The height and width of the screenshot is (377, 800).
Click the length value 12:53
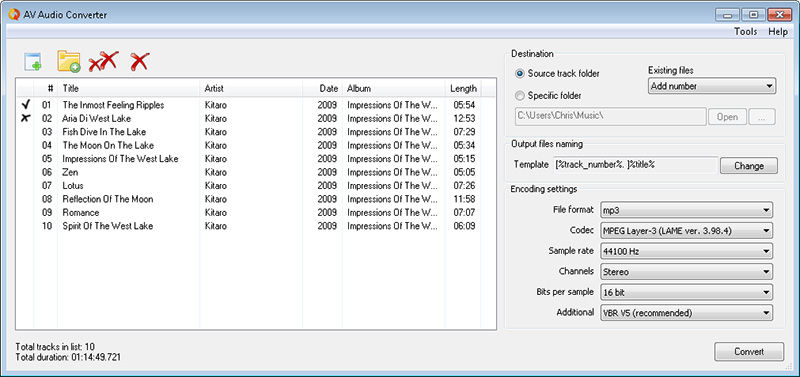coord(464,118)
